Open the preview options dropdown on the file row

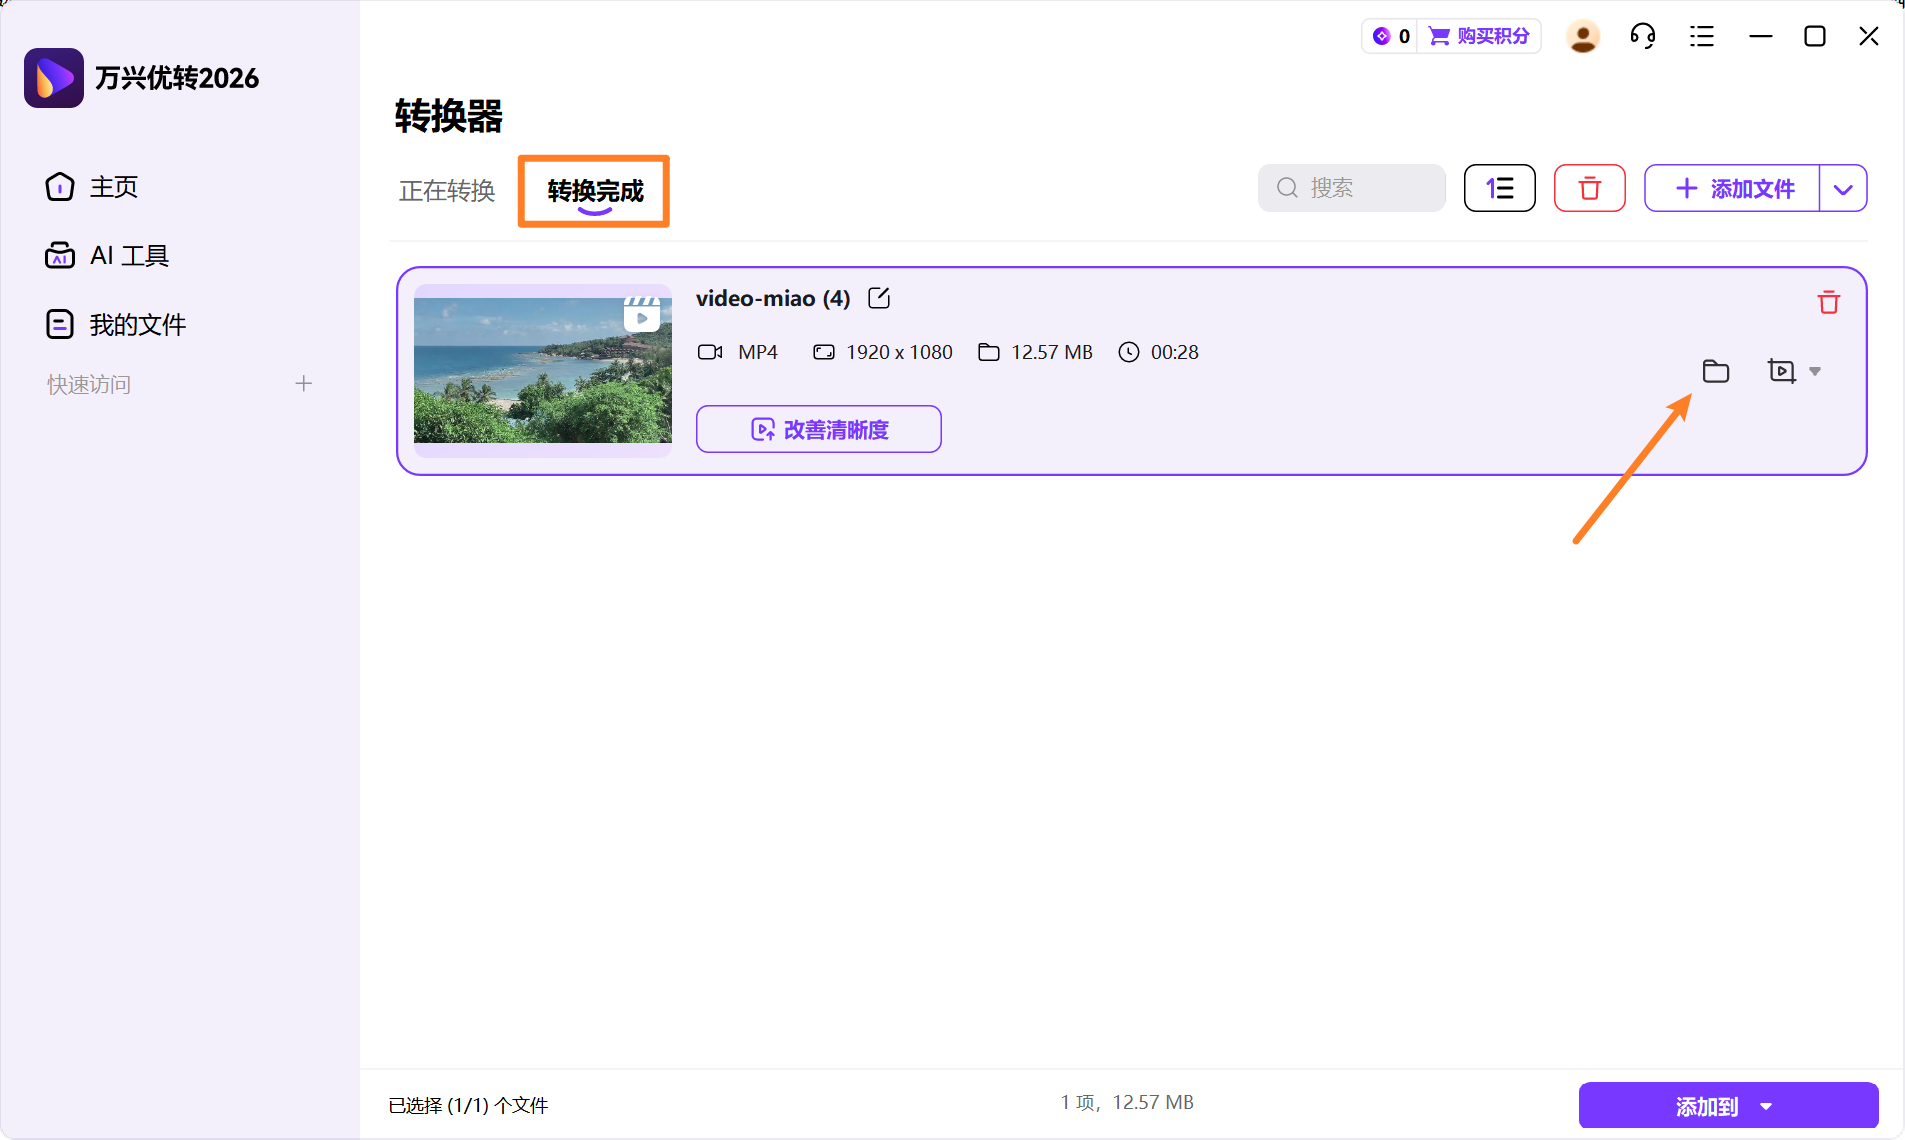(x=1816, y=371)
